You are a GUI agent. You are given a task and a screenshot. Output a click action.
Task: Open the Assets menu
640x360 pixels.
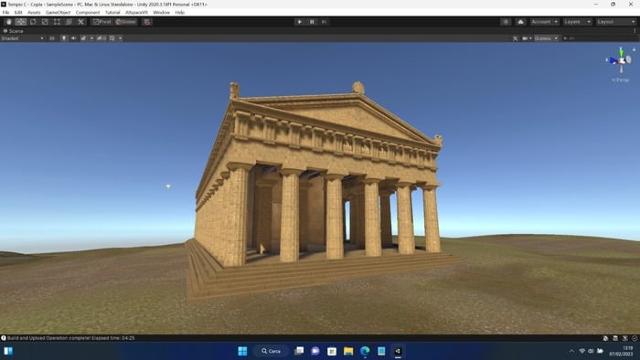pos(34,13)
